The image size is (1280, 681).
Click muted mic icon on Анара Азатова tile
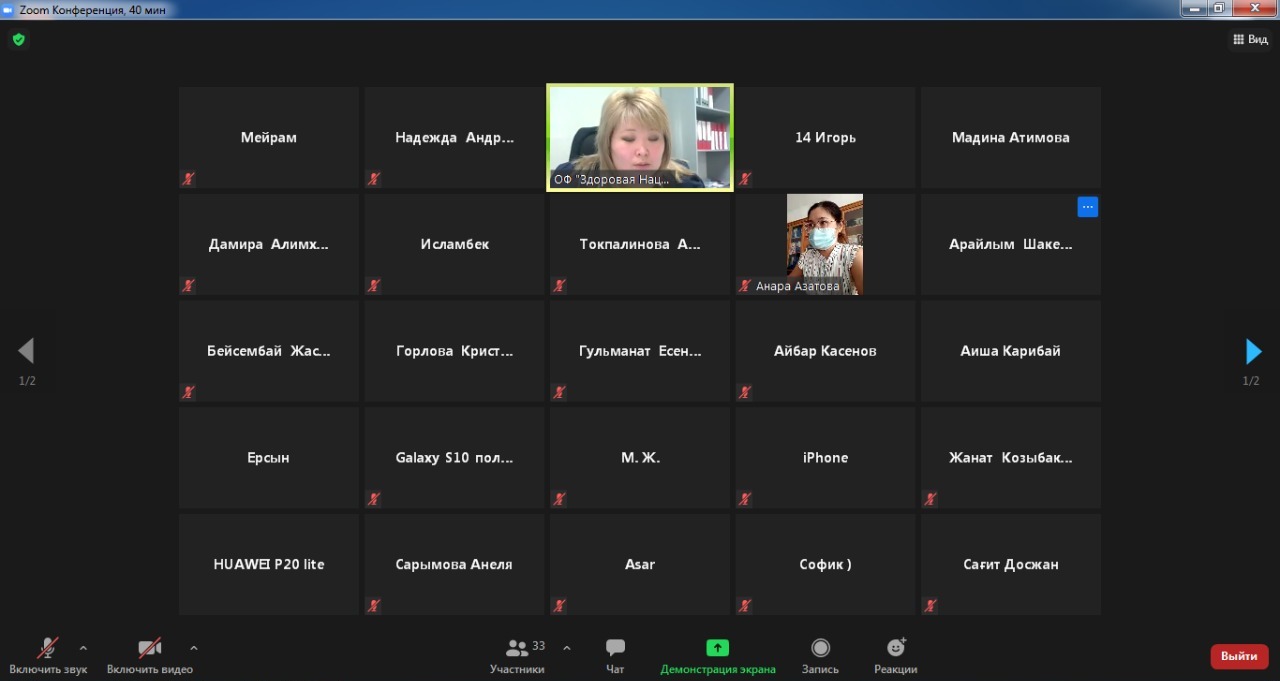pyautogui.click(x=745, y=285)
